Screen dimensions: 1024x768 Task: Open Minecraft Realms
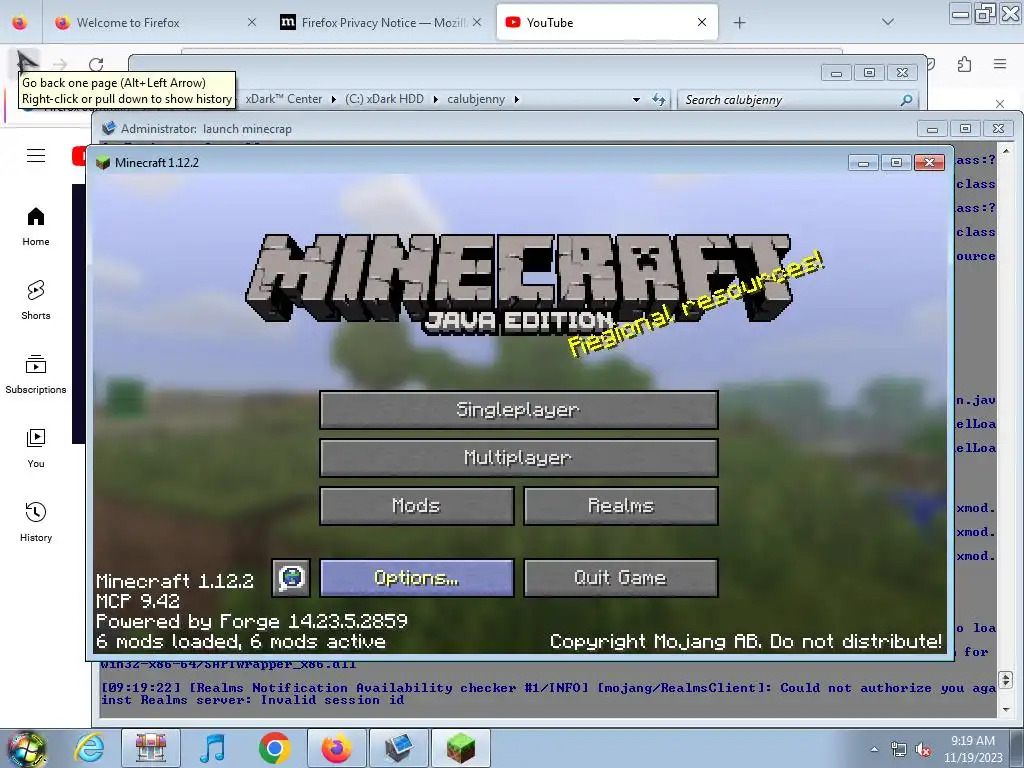click(x=620, y=505)
